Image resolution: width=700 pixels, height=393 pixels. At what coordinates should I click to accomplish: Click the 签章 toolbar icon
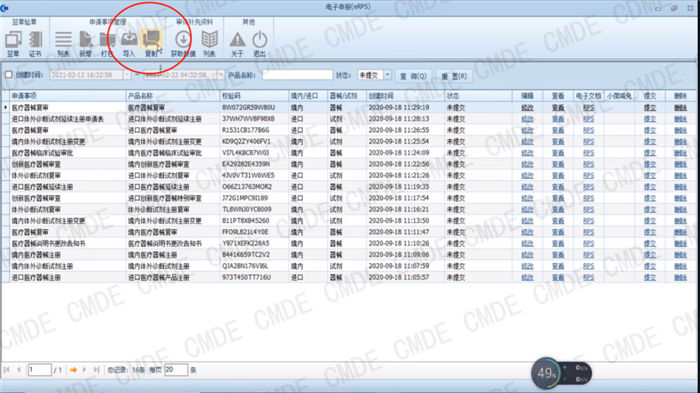(x=13, y=44)
